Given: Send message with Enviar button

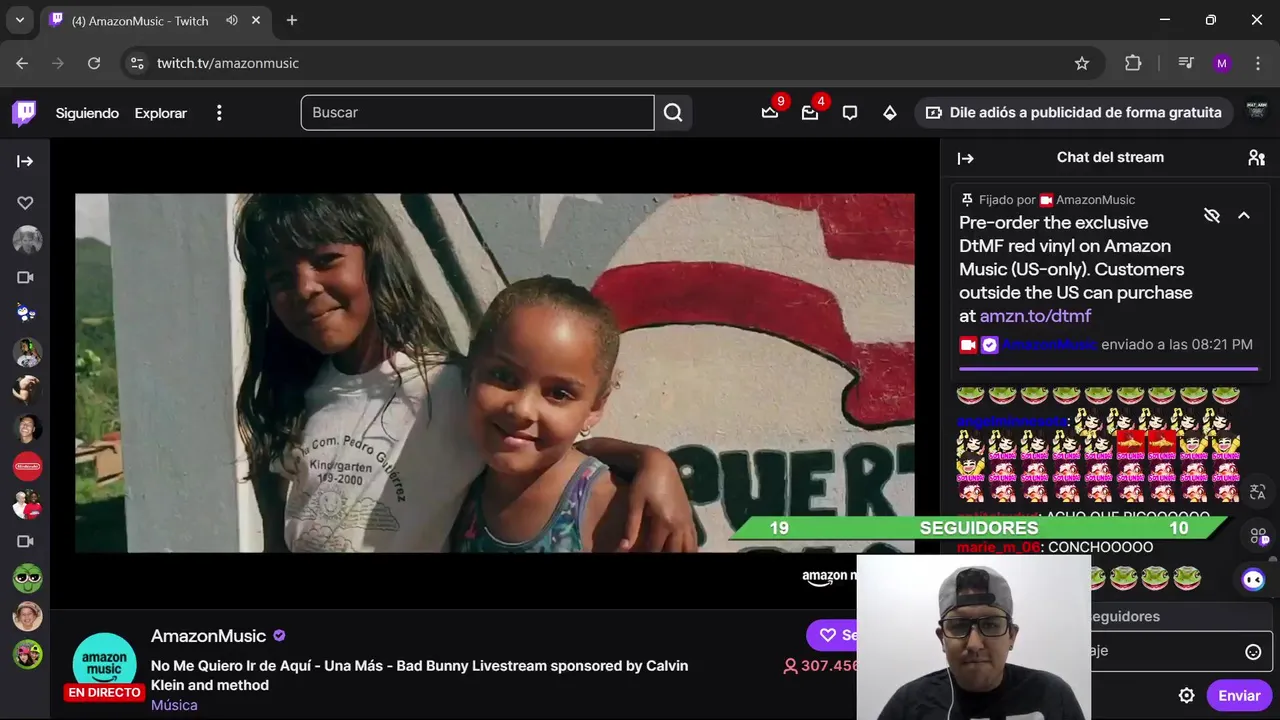Looking at the screenshot, I should point(1239,696).
